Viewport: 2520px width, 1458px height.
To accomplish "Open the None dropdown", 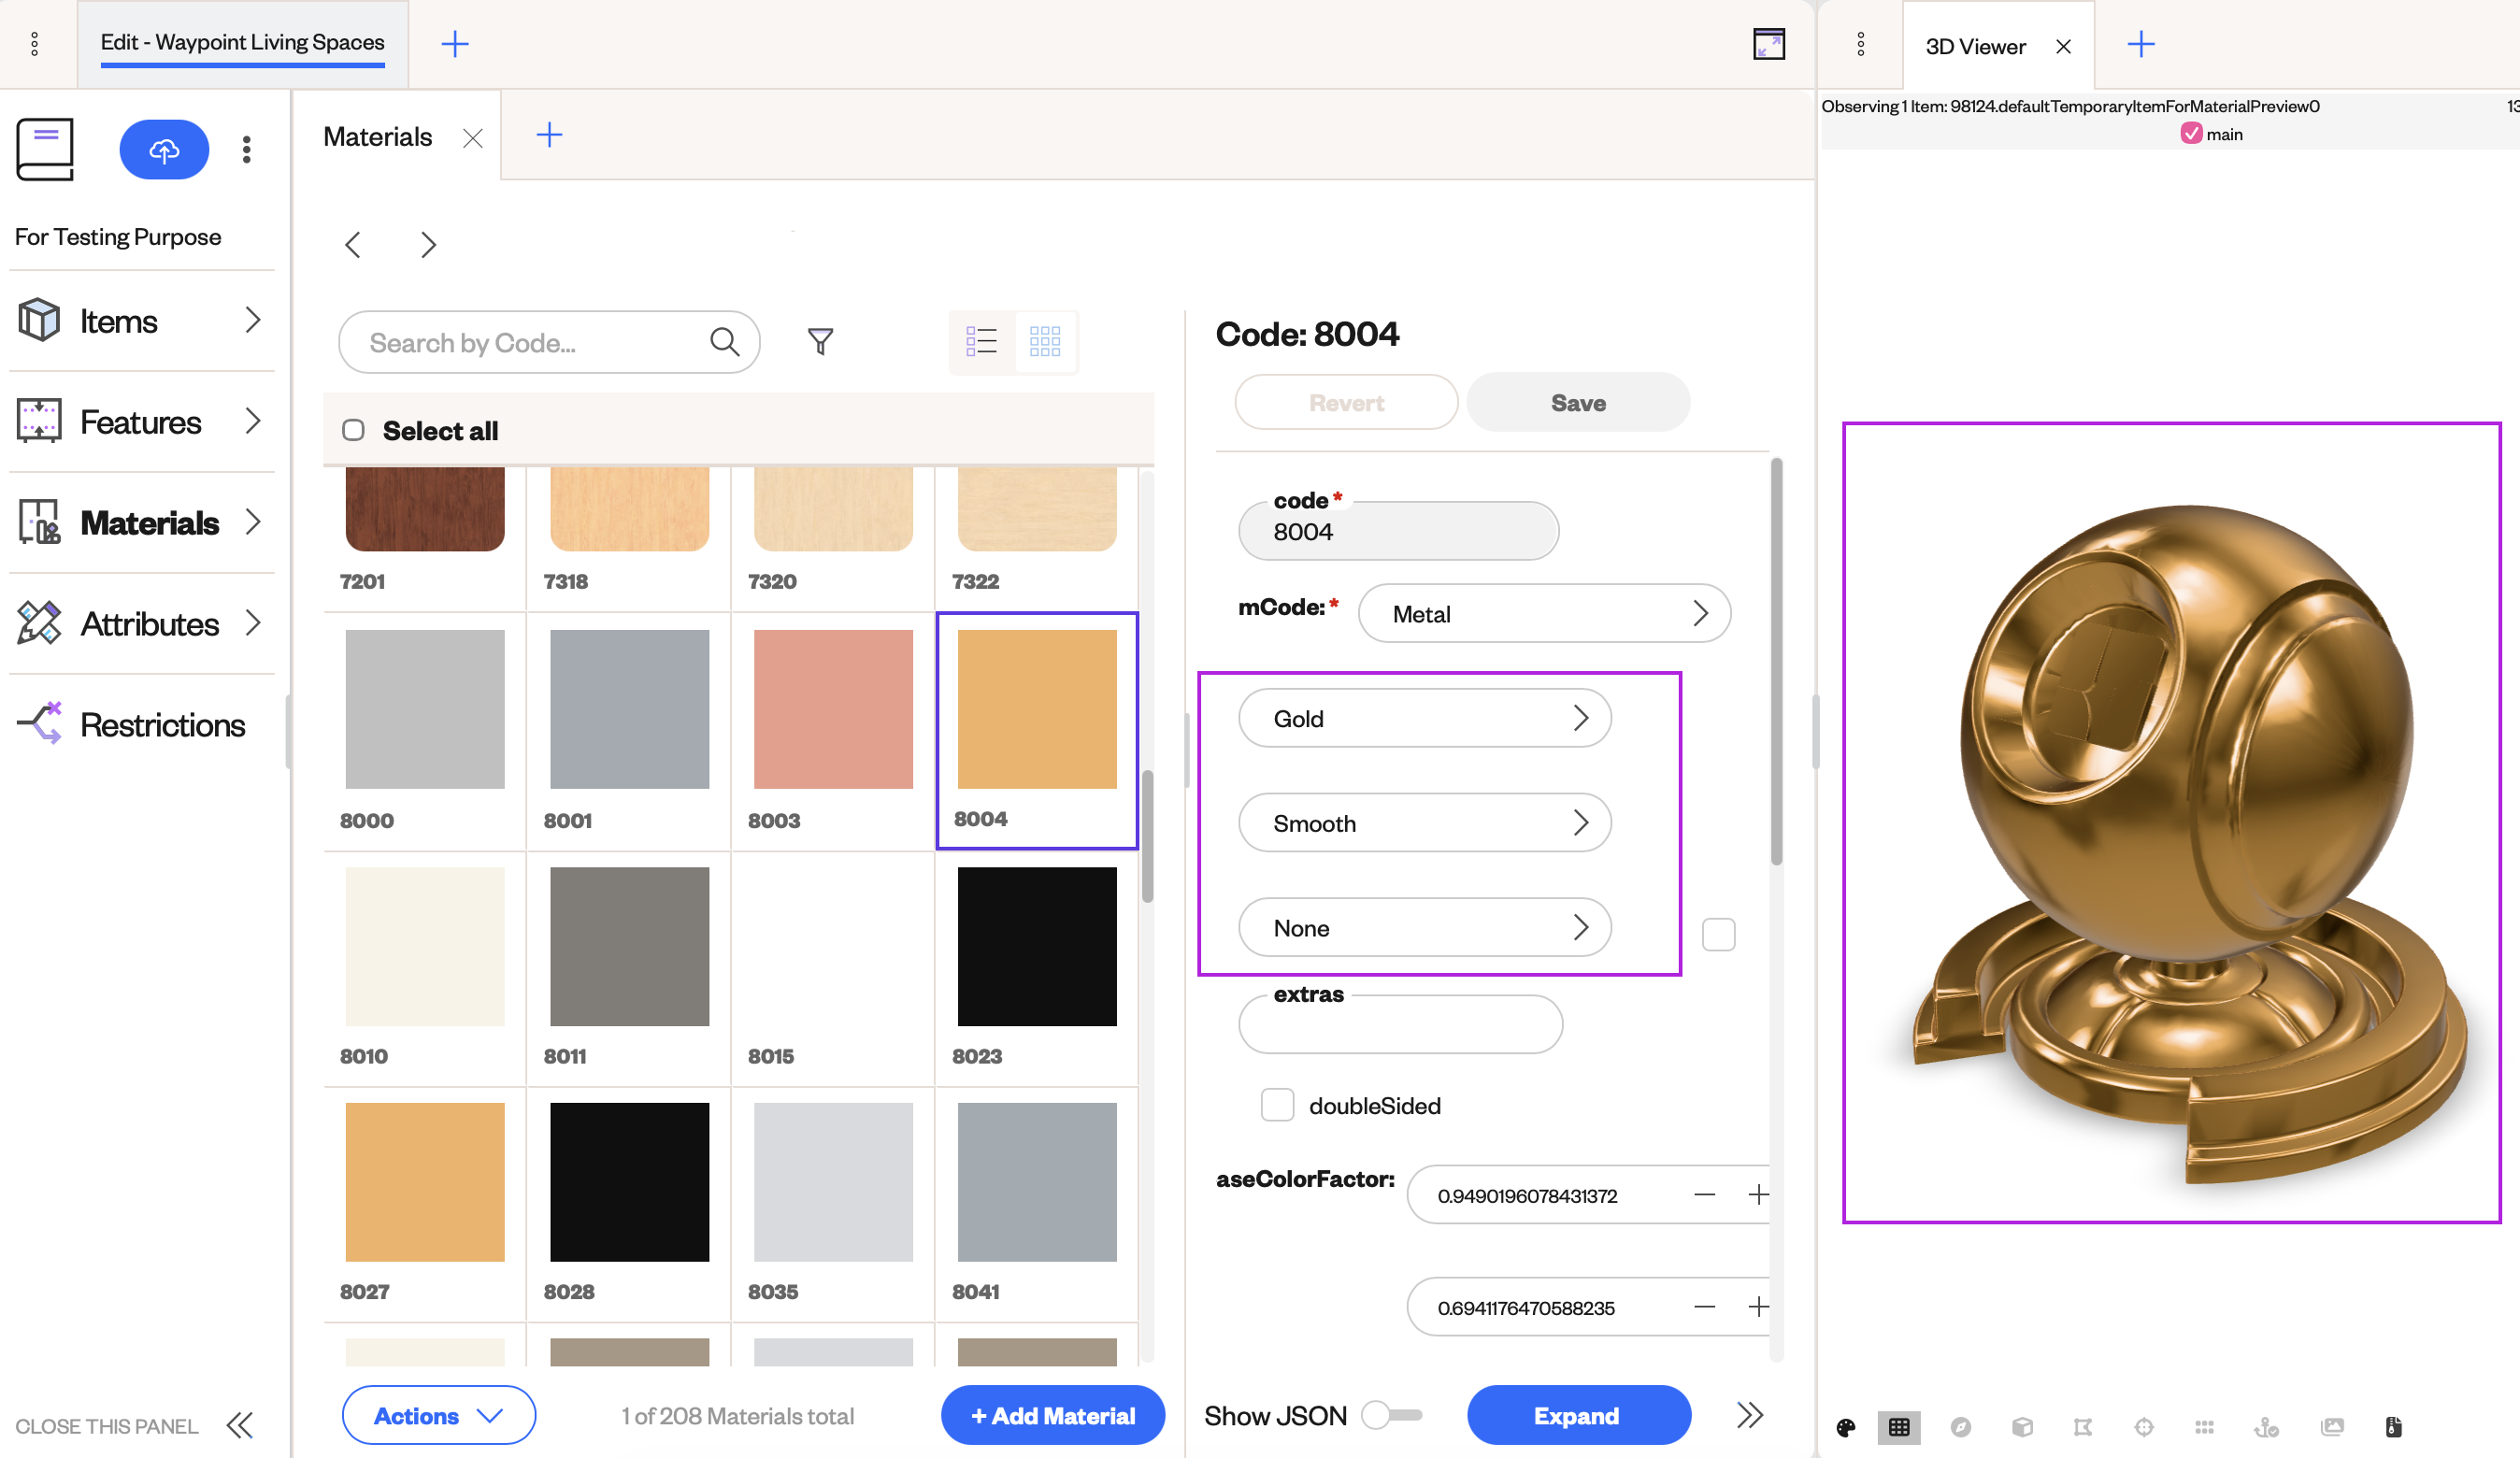I will click(1424, 928).
